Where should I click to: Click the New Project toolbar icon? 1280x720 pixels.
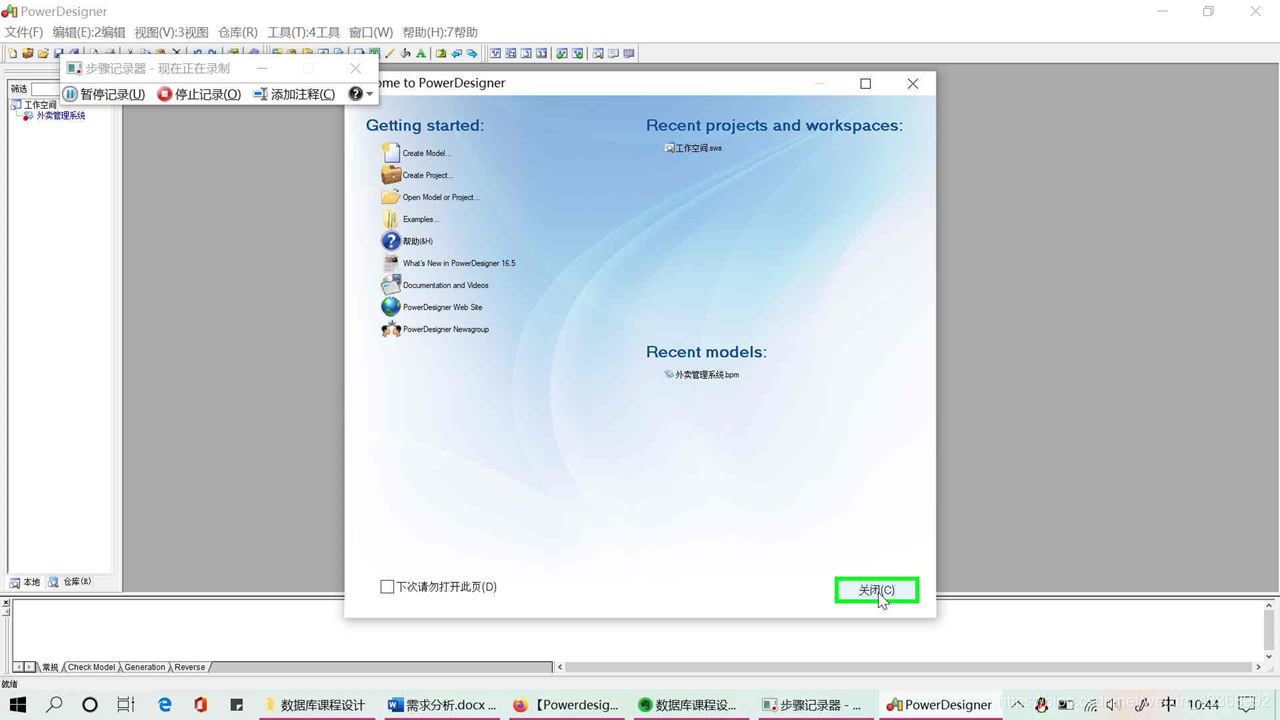28,54
